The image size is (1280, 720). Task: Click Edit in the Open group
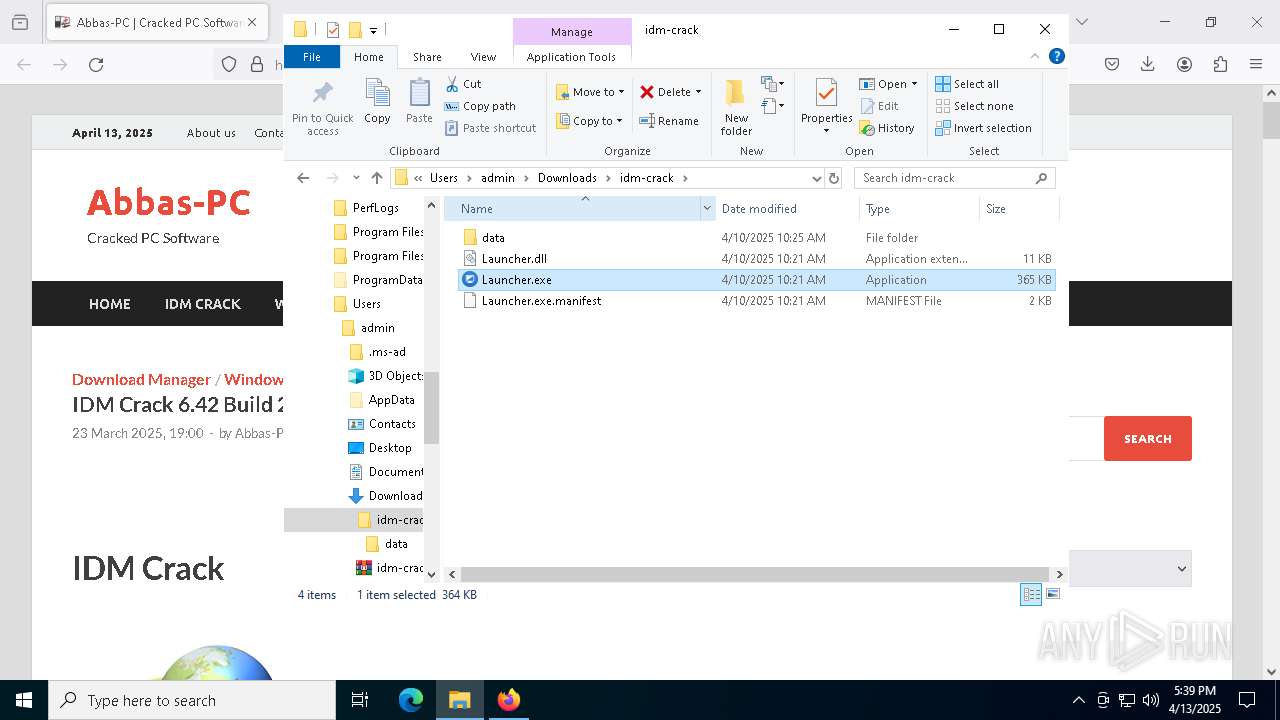coord(878,106)
